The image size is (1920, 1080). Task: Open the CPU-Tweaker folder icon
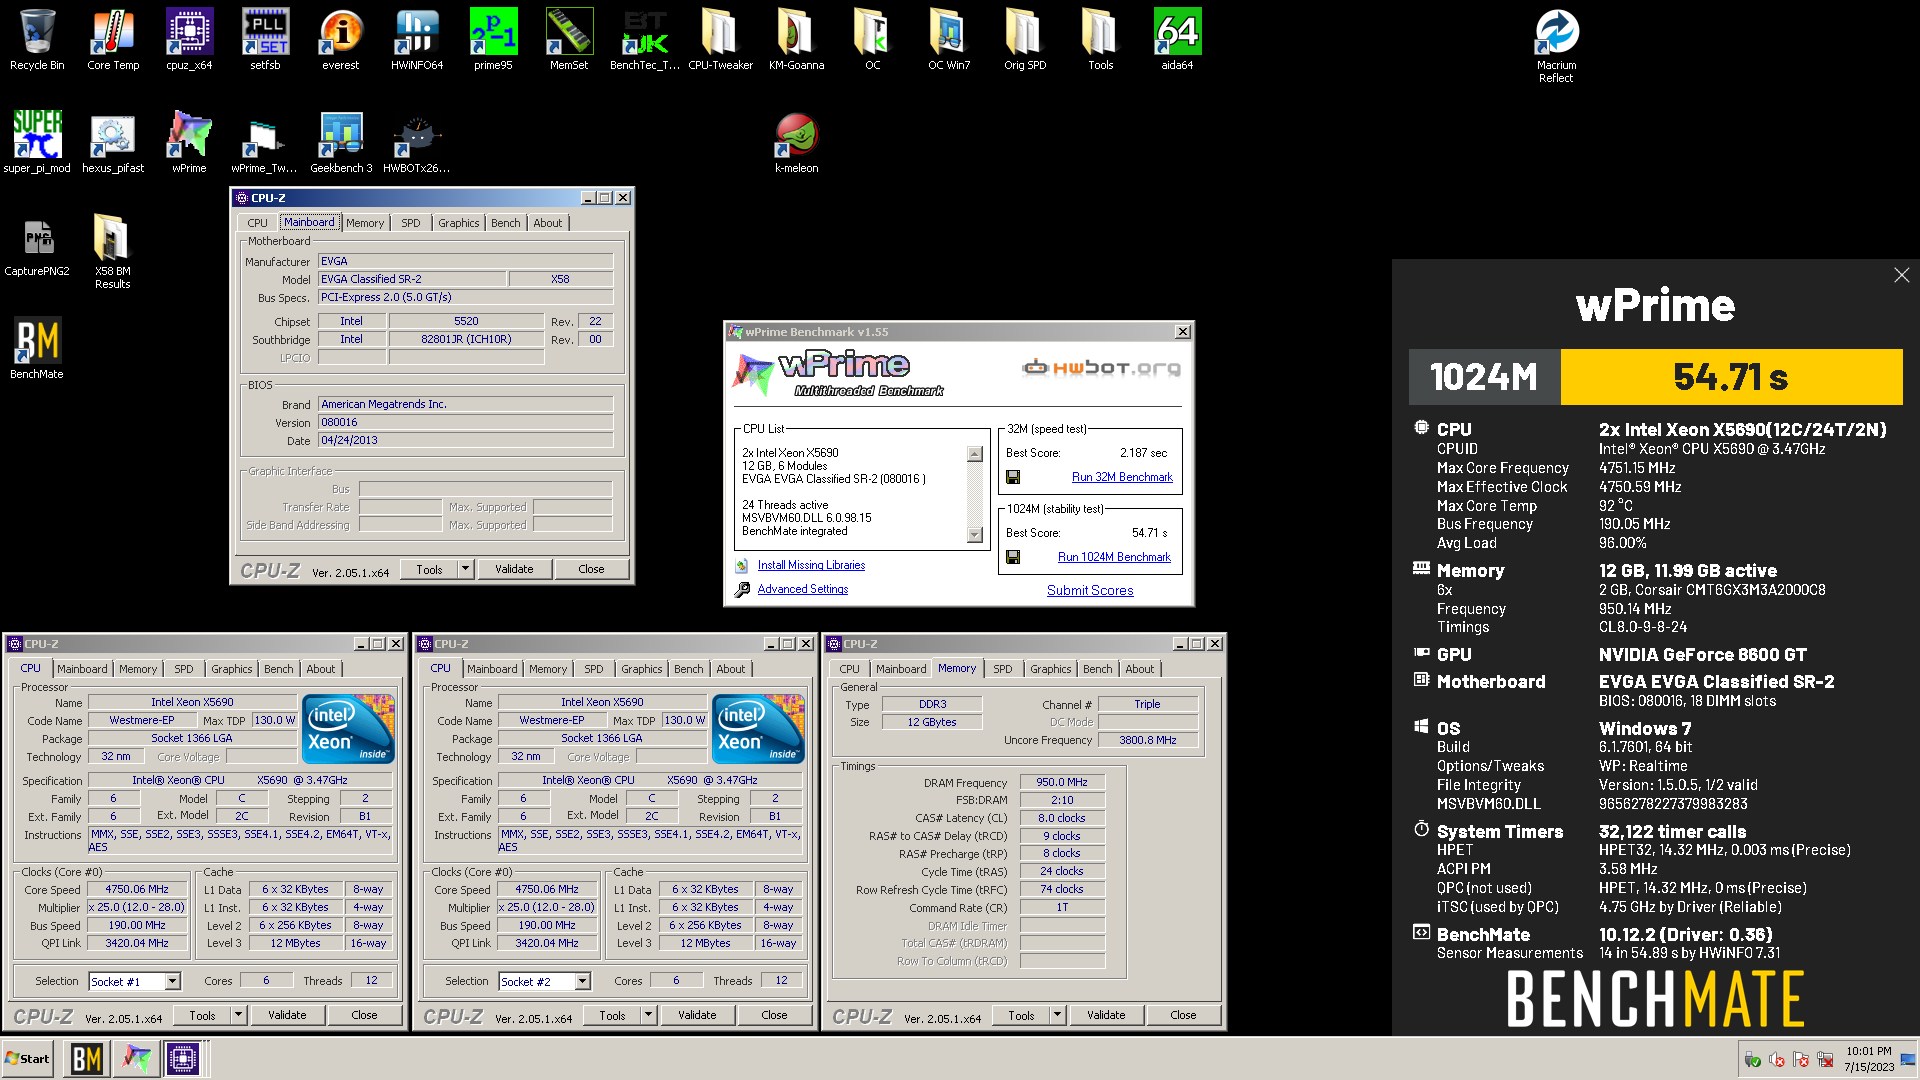click(720, 40)
